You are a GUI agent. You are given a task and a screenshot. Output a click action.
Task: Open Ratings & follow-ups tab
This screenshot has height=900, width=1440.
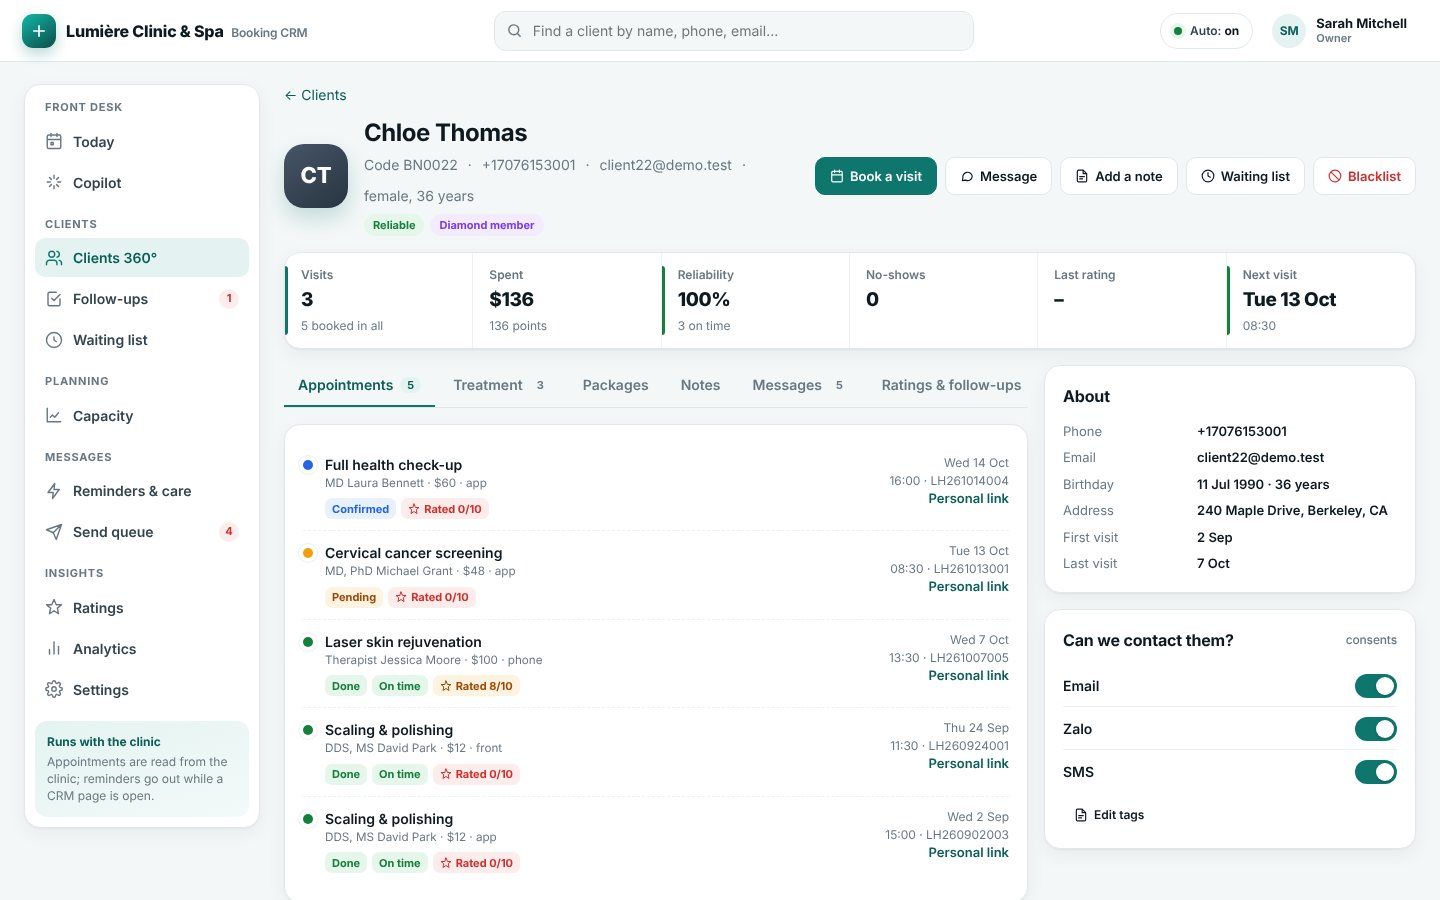point(951,385)
